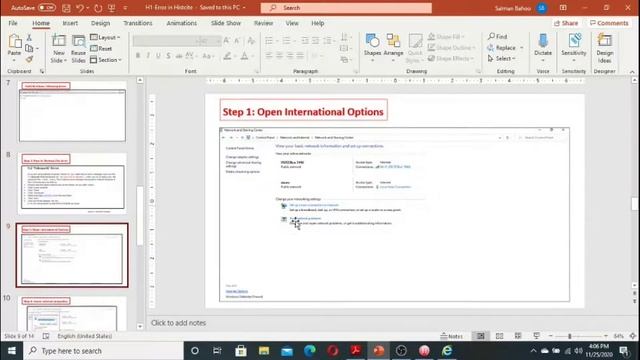Click the Windows Start button
640x360 pixels.
point(11,351)
